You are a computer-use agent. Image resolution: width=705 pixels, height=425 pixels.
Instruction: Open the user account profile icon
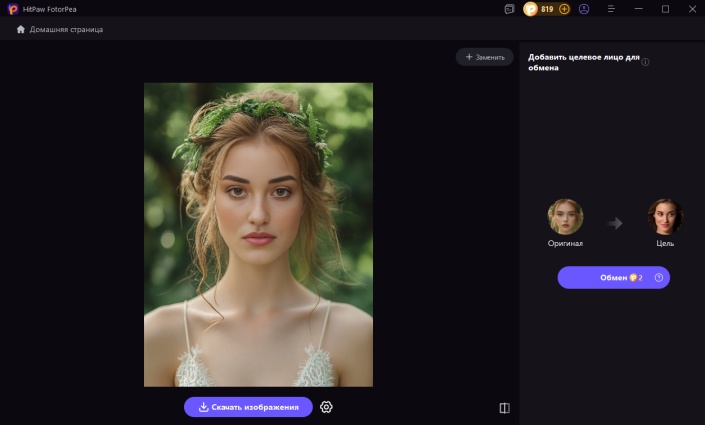click(x=584, y=9)
